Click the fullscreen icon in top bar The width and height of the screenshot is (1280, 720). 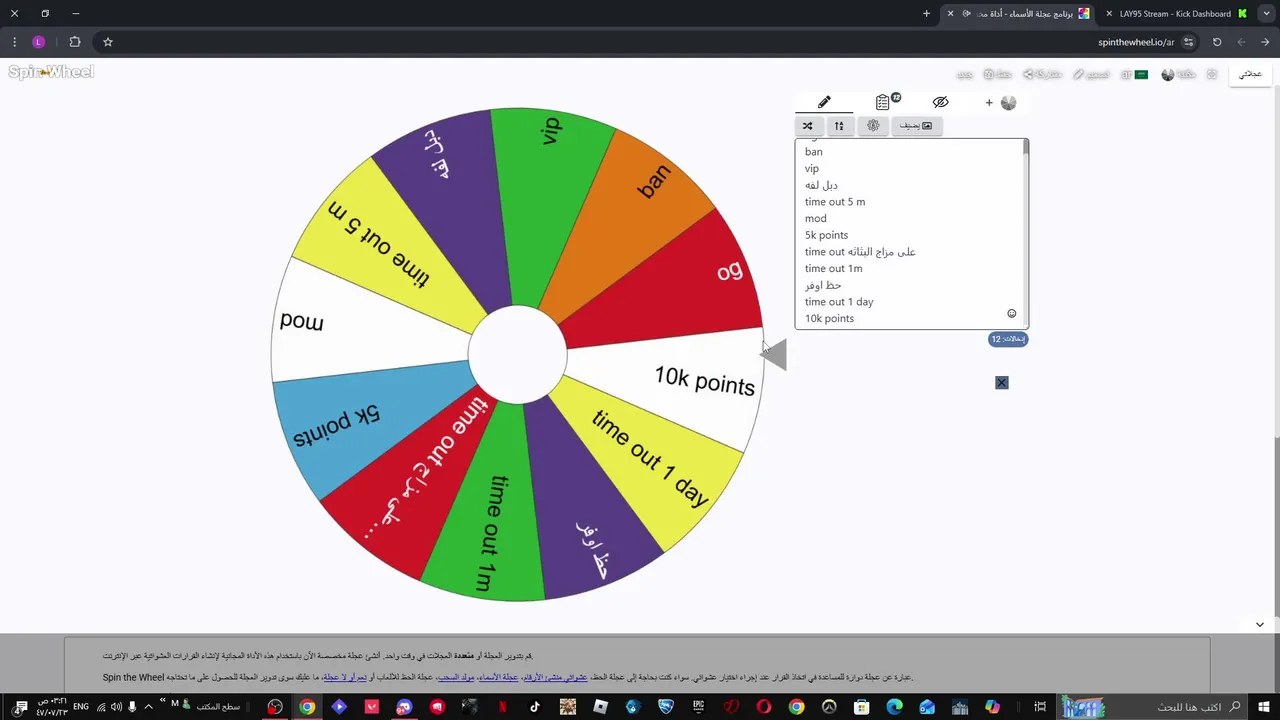[1212, 75]
